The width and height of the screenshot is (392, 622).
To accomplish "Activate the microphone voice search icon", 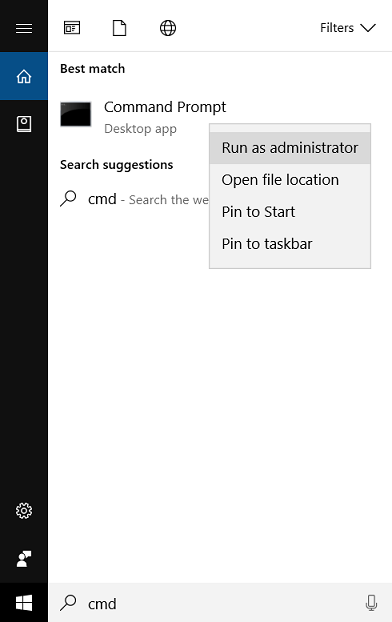I will [x=371, y=603].
